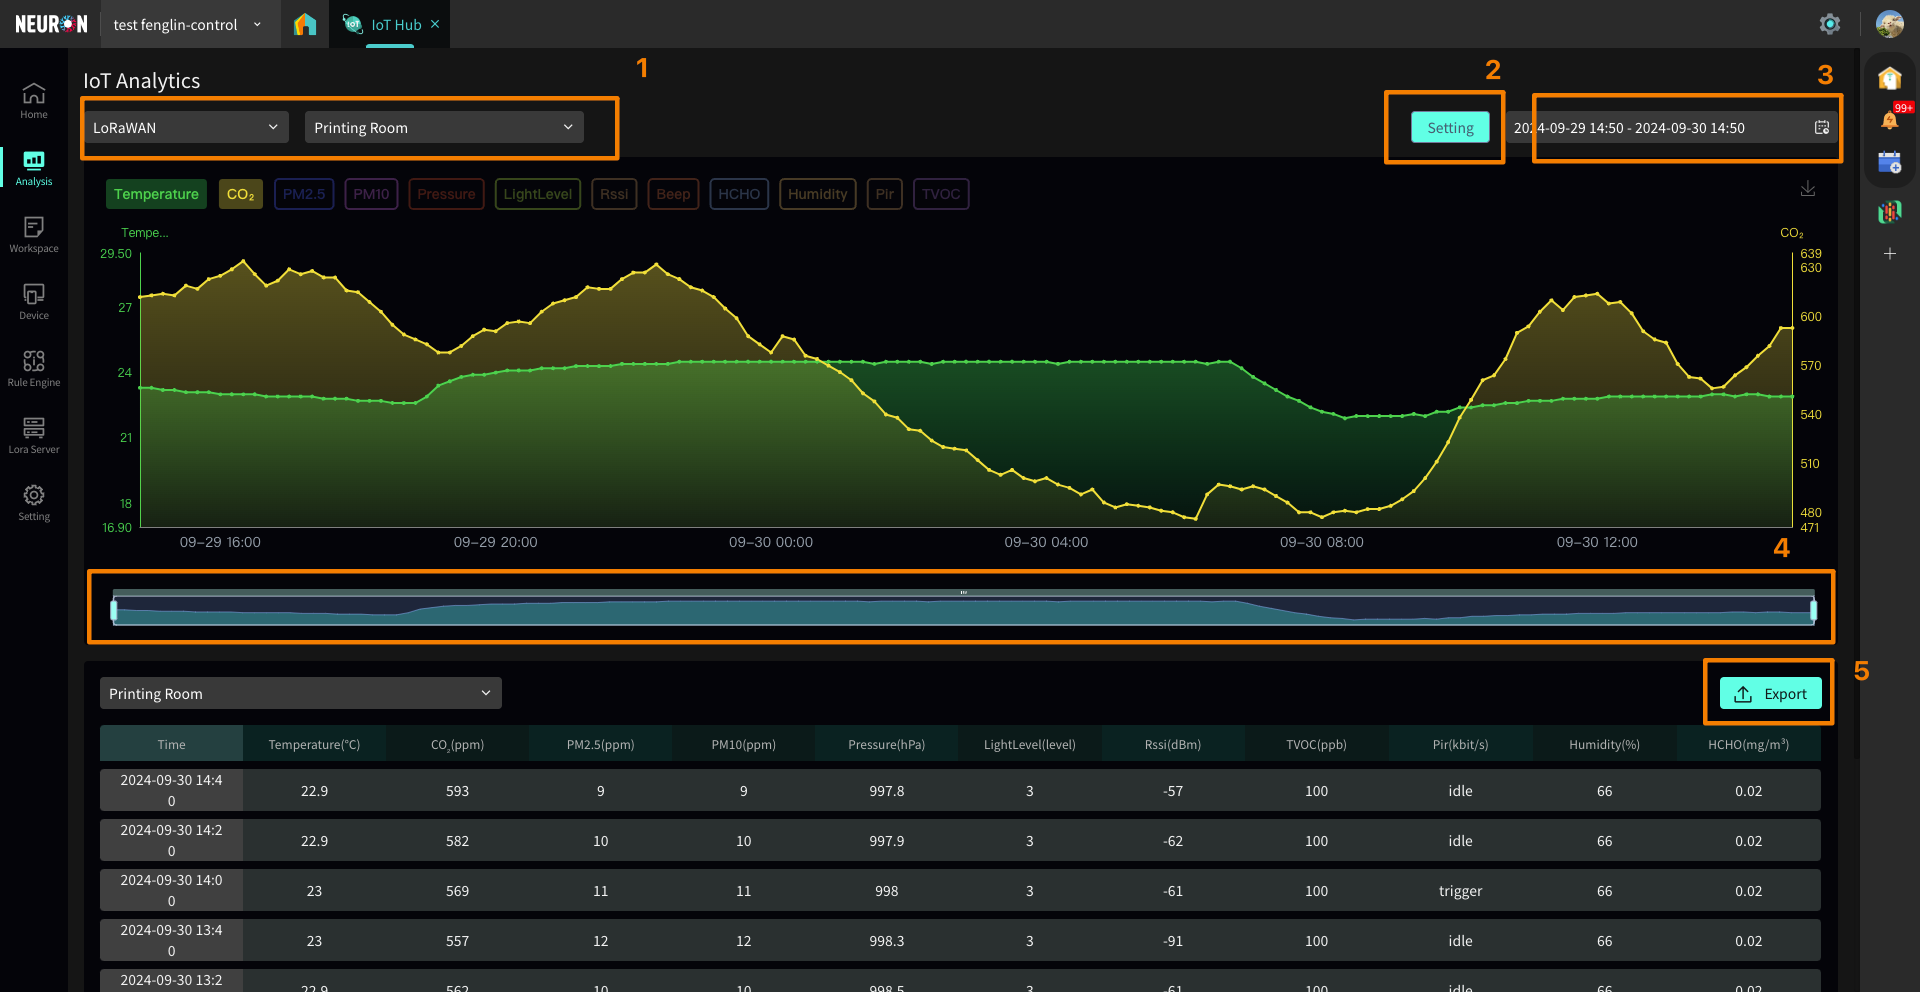Open the date range calendar picker icon

click(x=1822, y=127)
